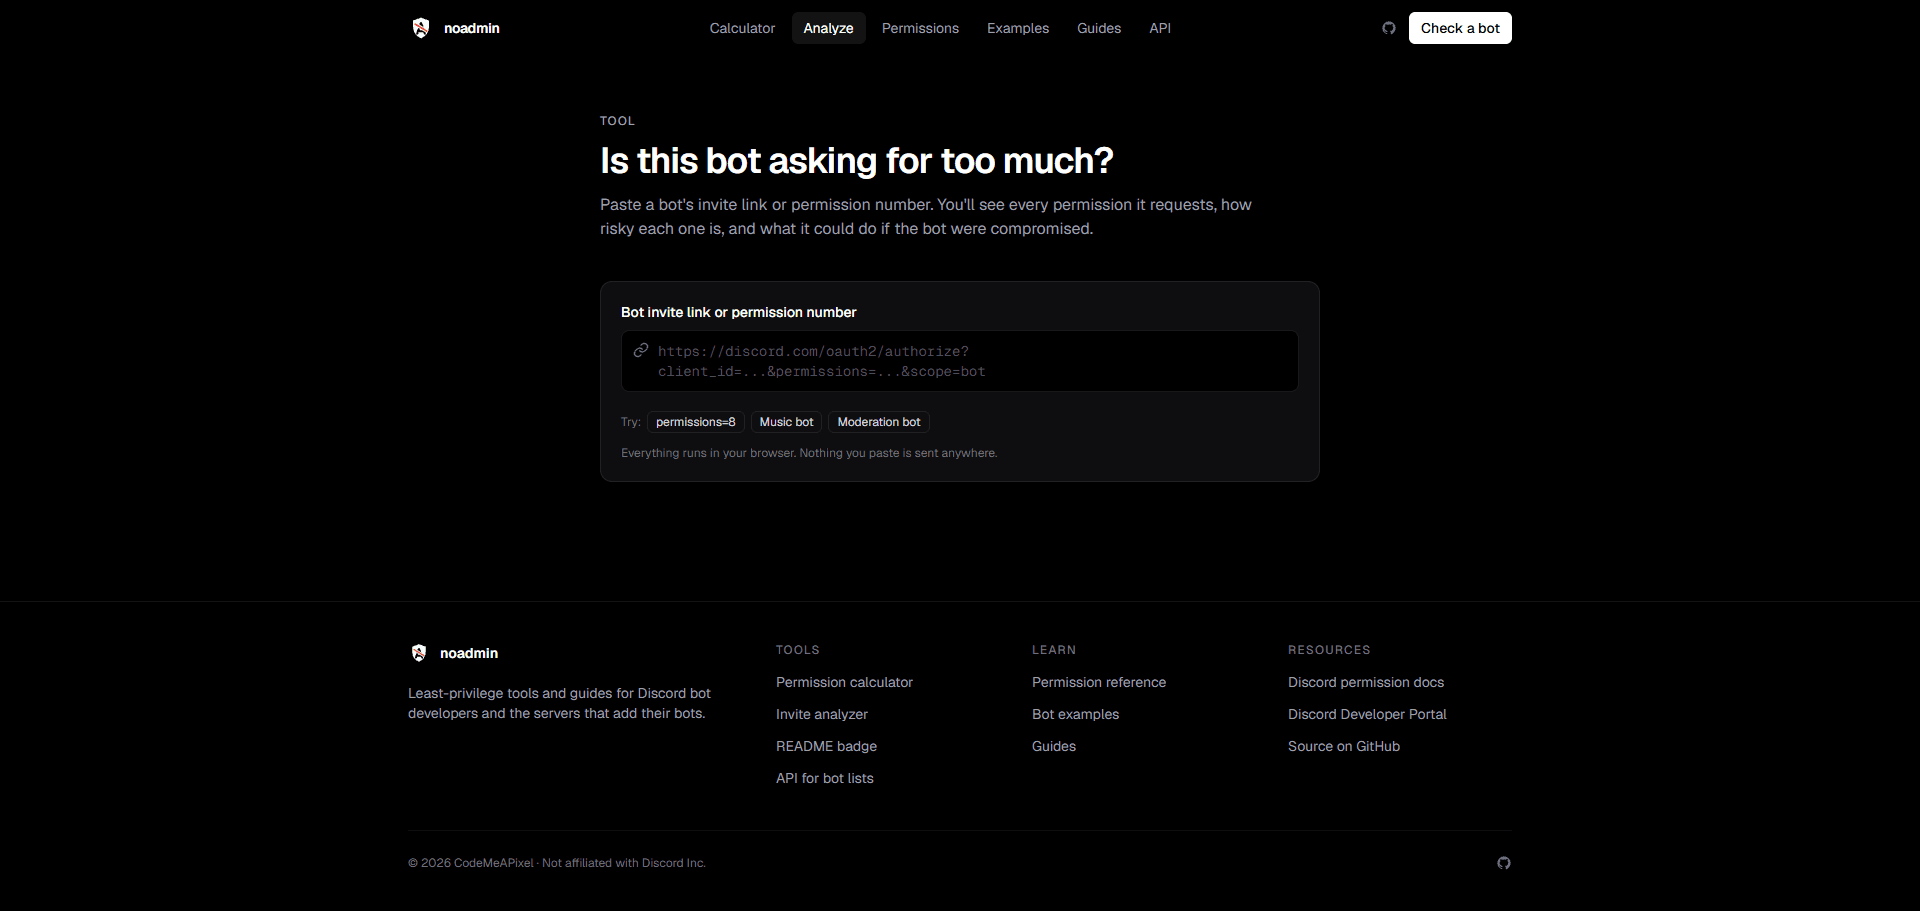Click the noadmin text in footer
This screenshot has height=911, width=1920.
click(x=469, y=653)
